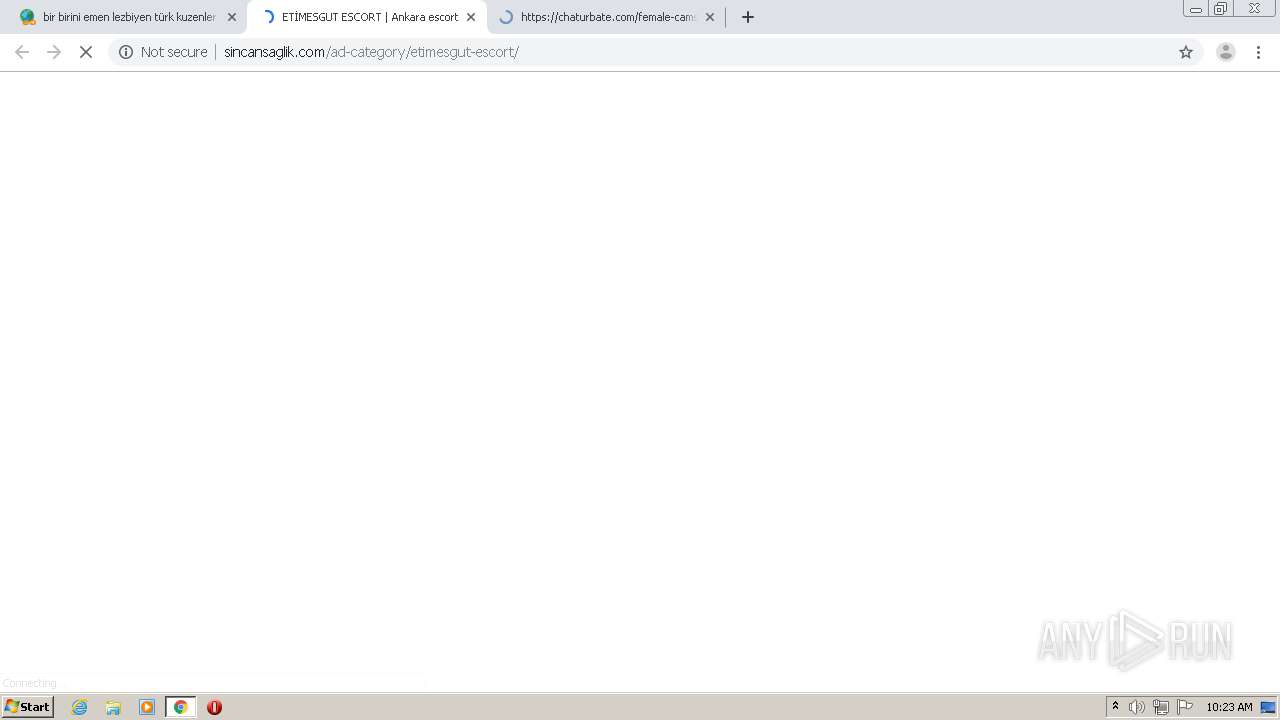Show hidden tray icons arrow
The width and height of the screenshot is (1280, 720).
1115,707
